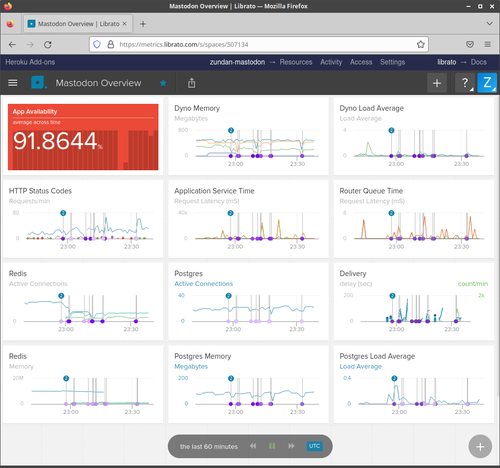Click the librato link in header

click(447, 62)
